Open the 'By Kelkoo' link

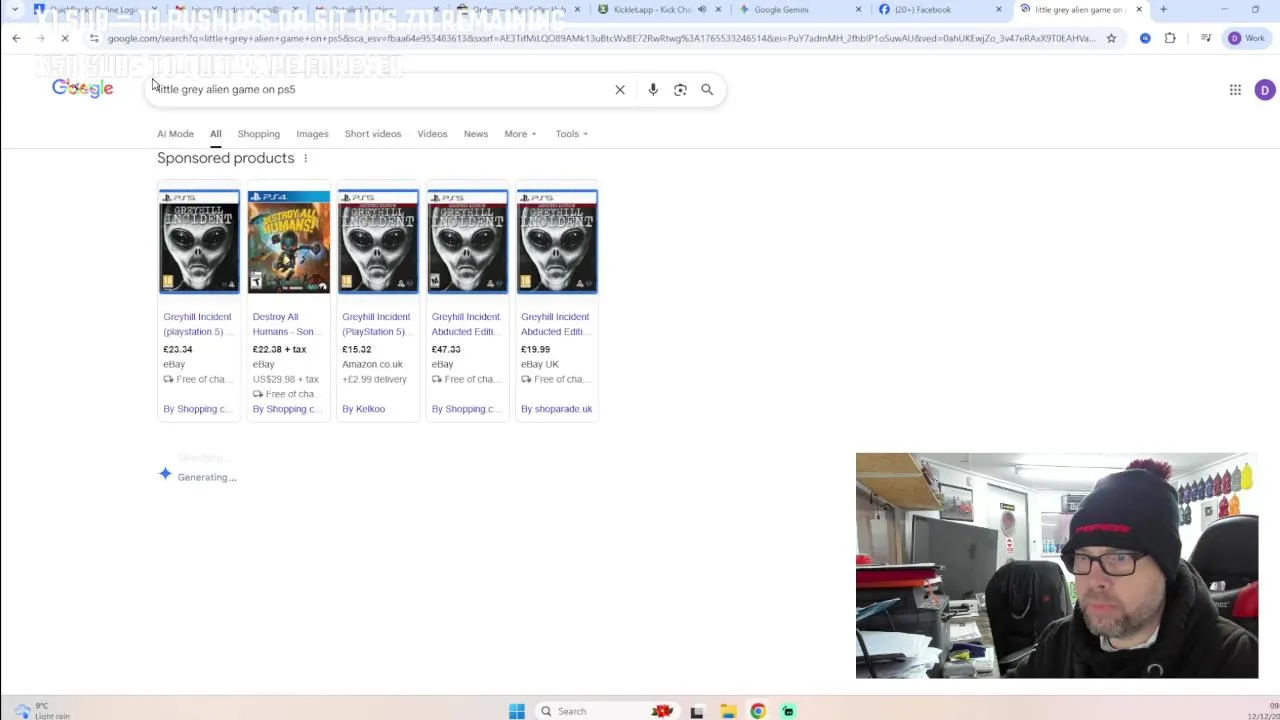pyautogui.click(x=363, y=409)
